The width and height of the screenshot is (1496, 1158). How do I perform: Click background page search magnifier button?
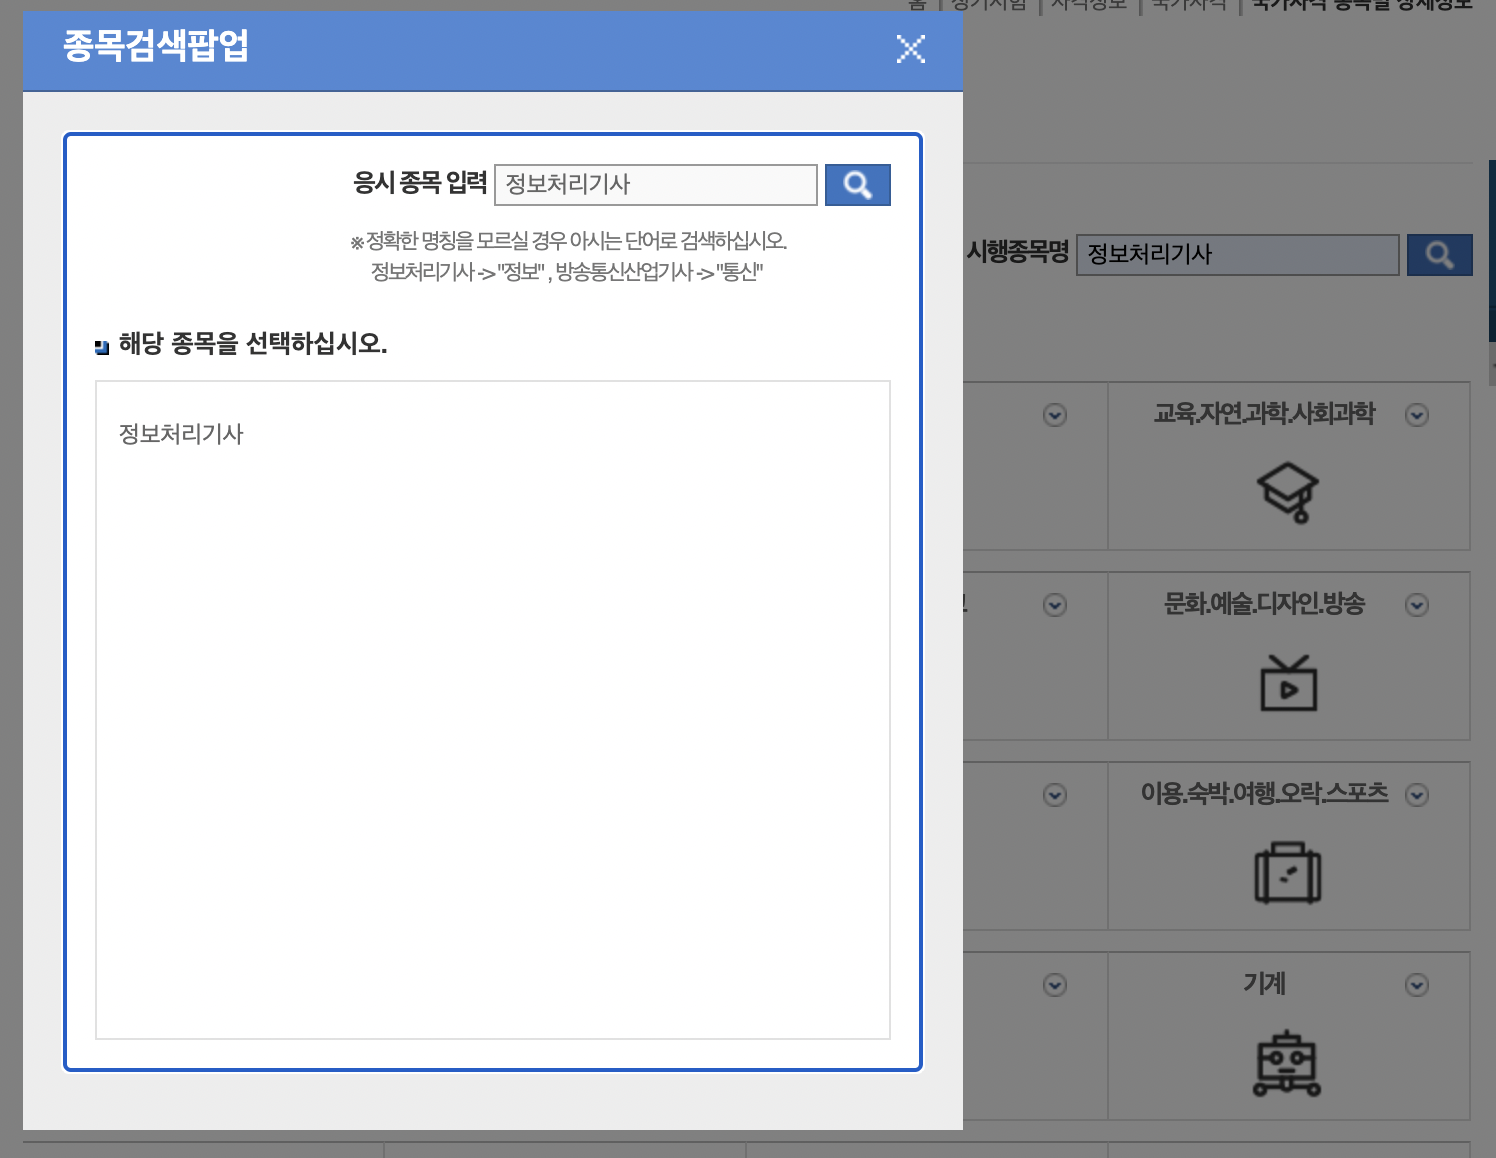tap(1439, 255)
